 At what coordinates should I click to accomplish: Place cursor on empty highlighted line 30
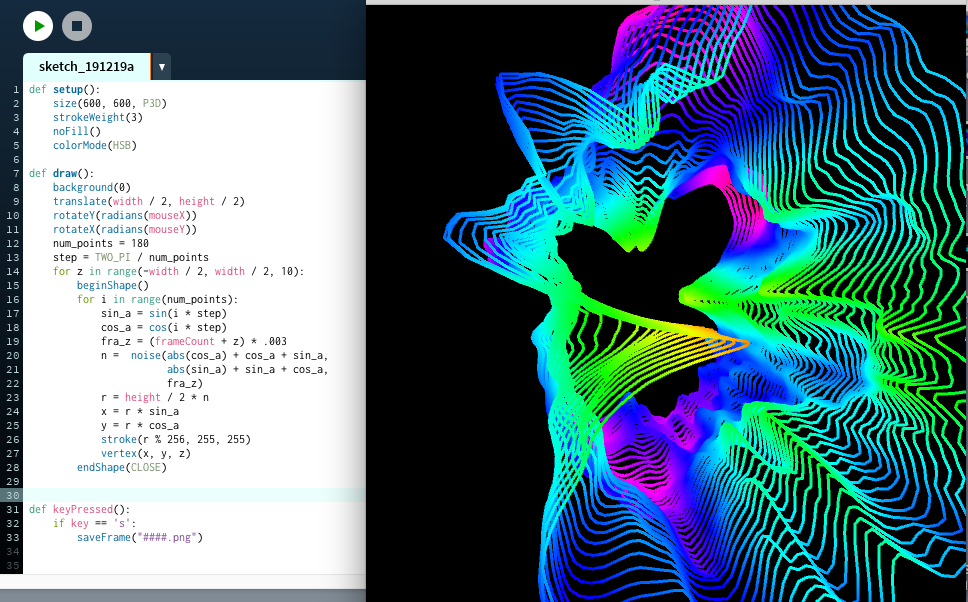(x=190, y=495)
